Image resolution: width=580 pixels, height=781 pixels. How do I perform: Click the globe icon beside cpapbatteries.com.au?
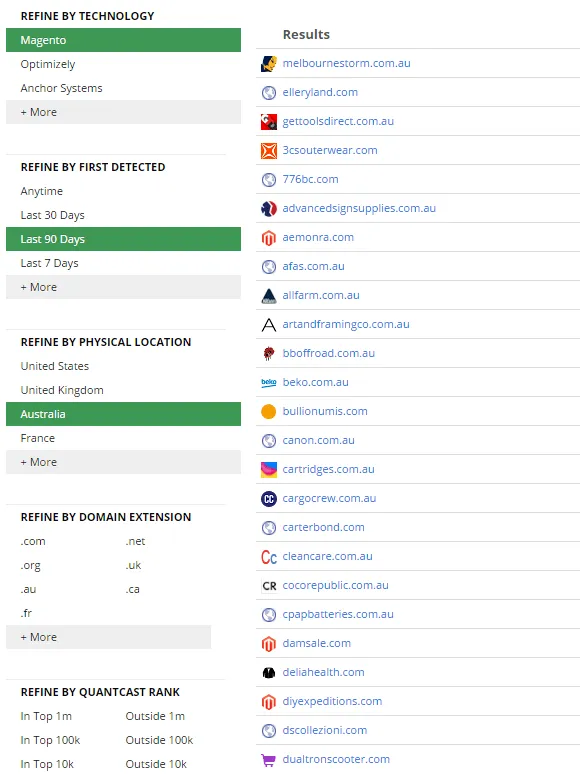coord(269,615)
